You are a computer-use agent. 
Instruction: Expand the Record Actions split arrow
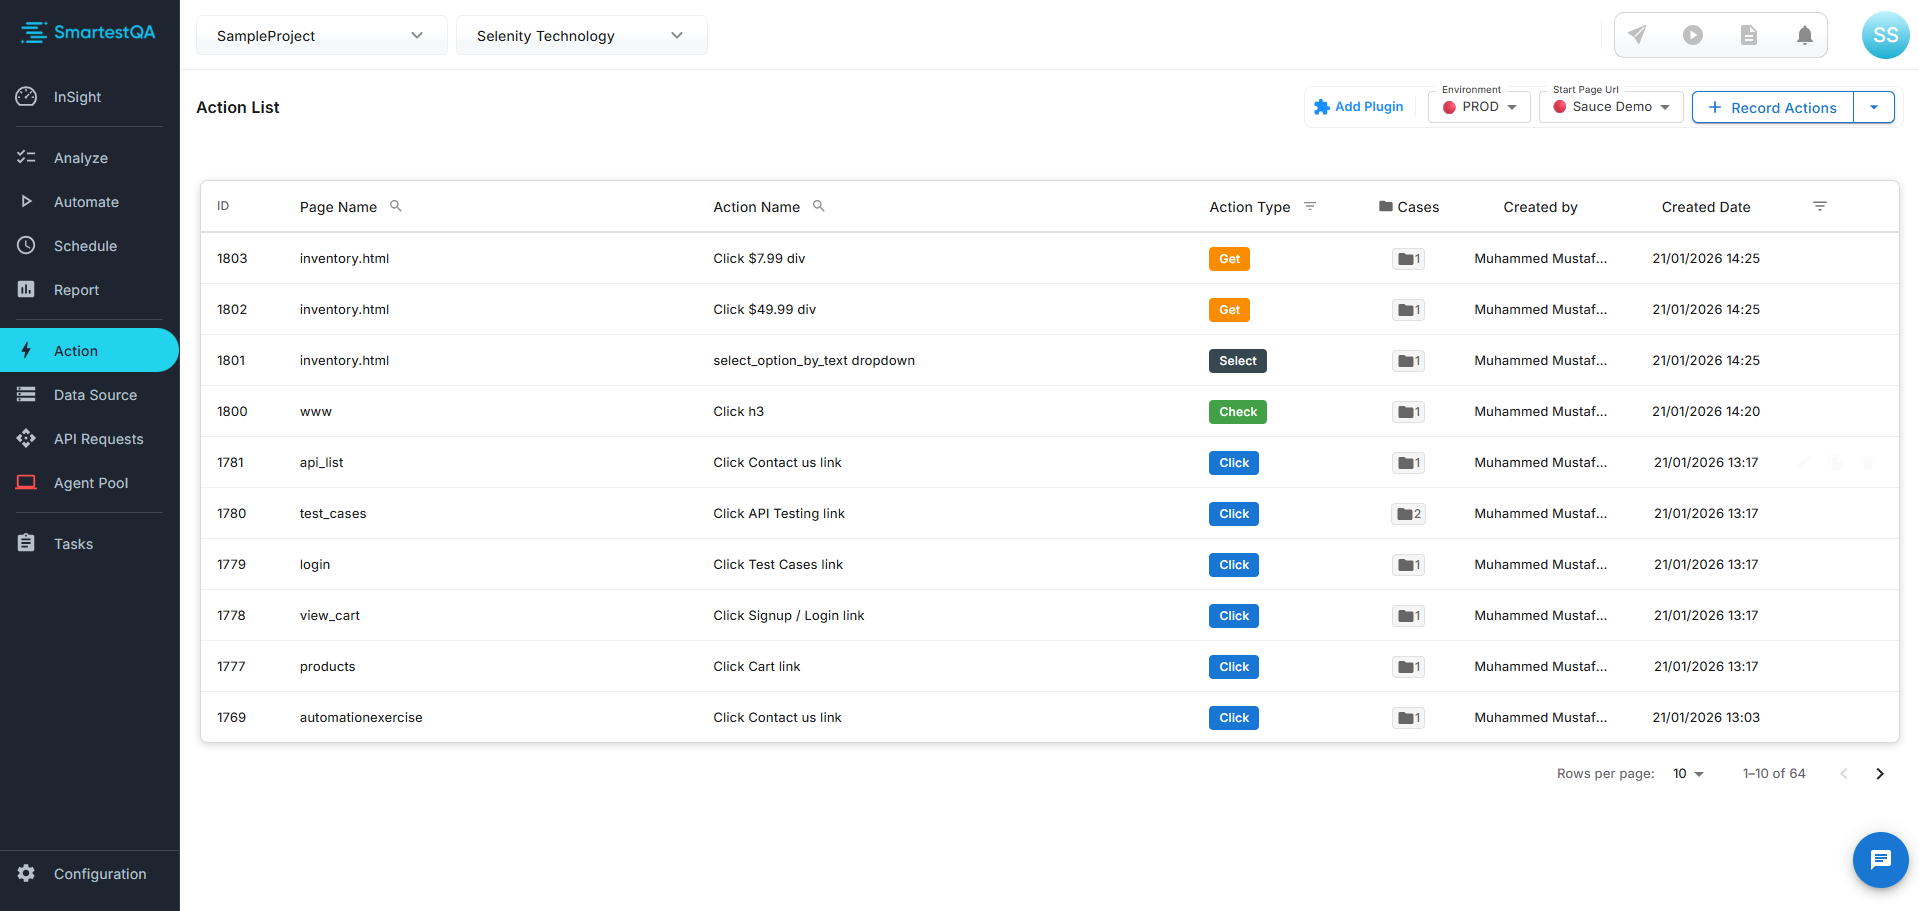tap(1874, 107)
